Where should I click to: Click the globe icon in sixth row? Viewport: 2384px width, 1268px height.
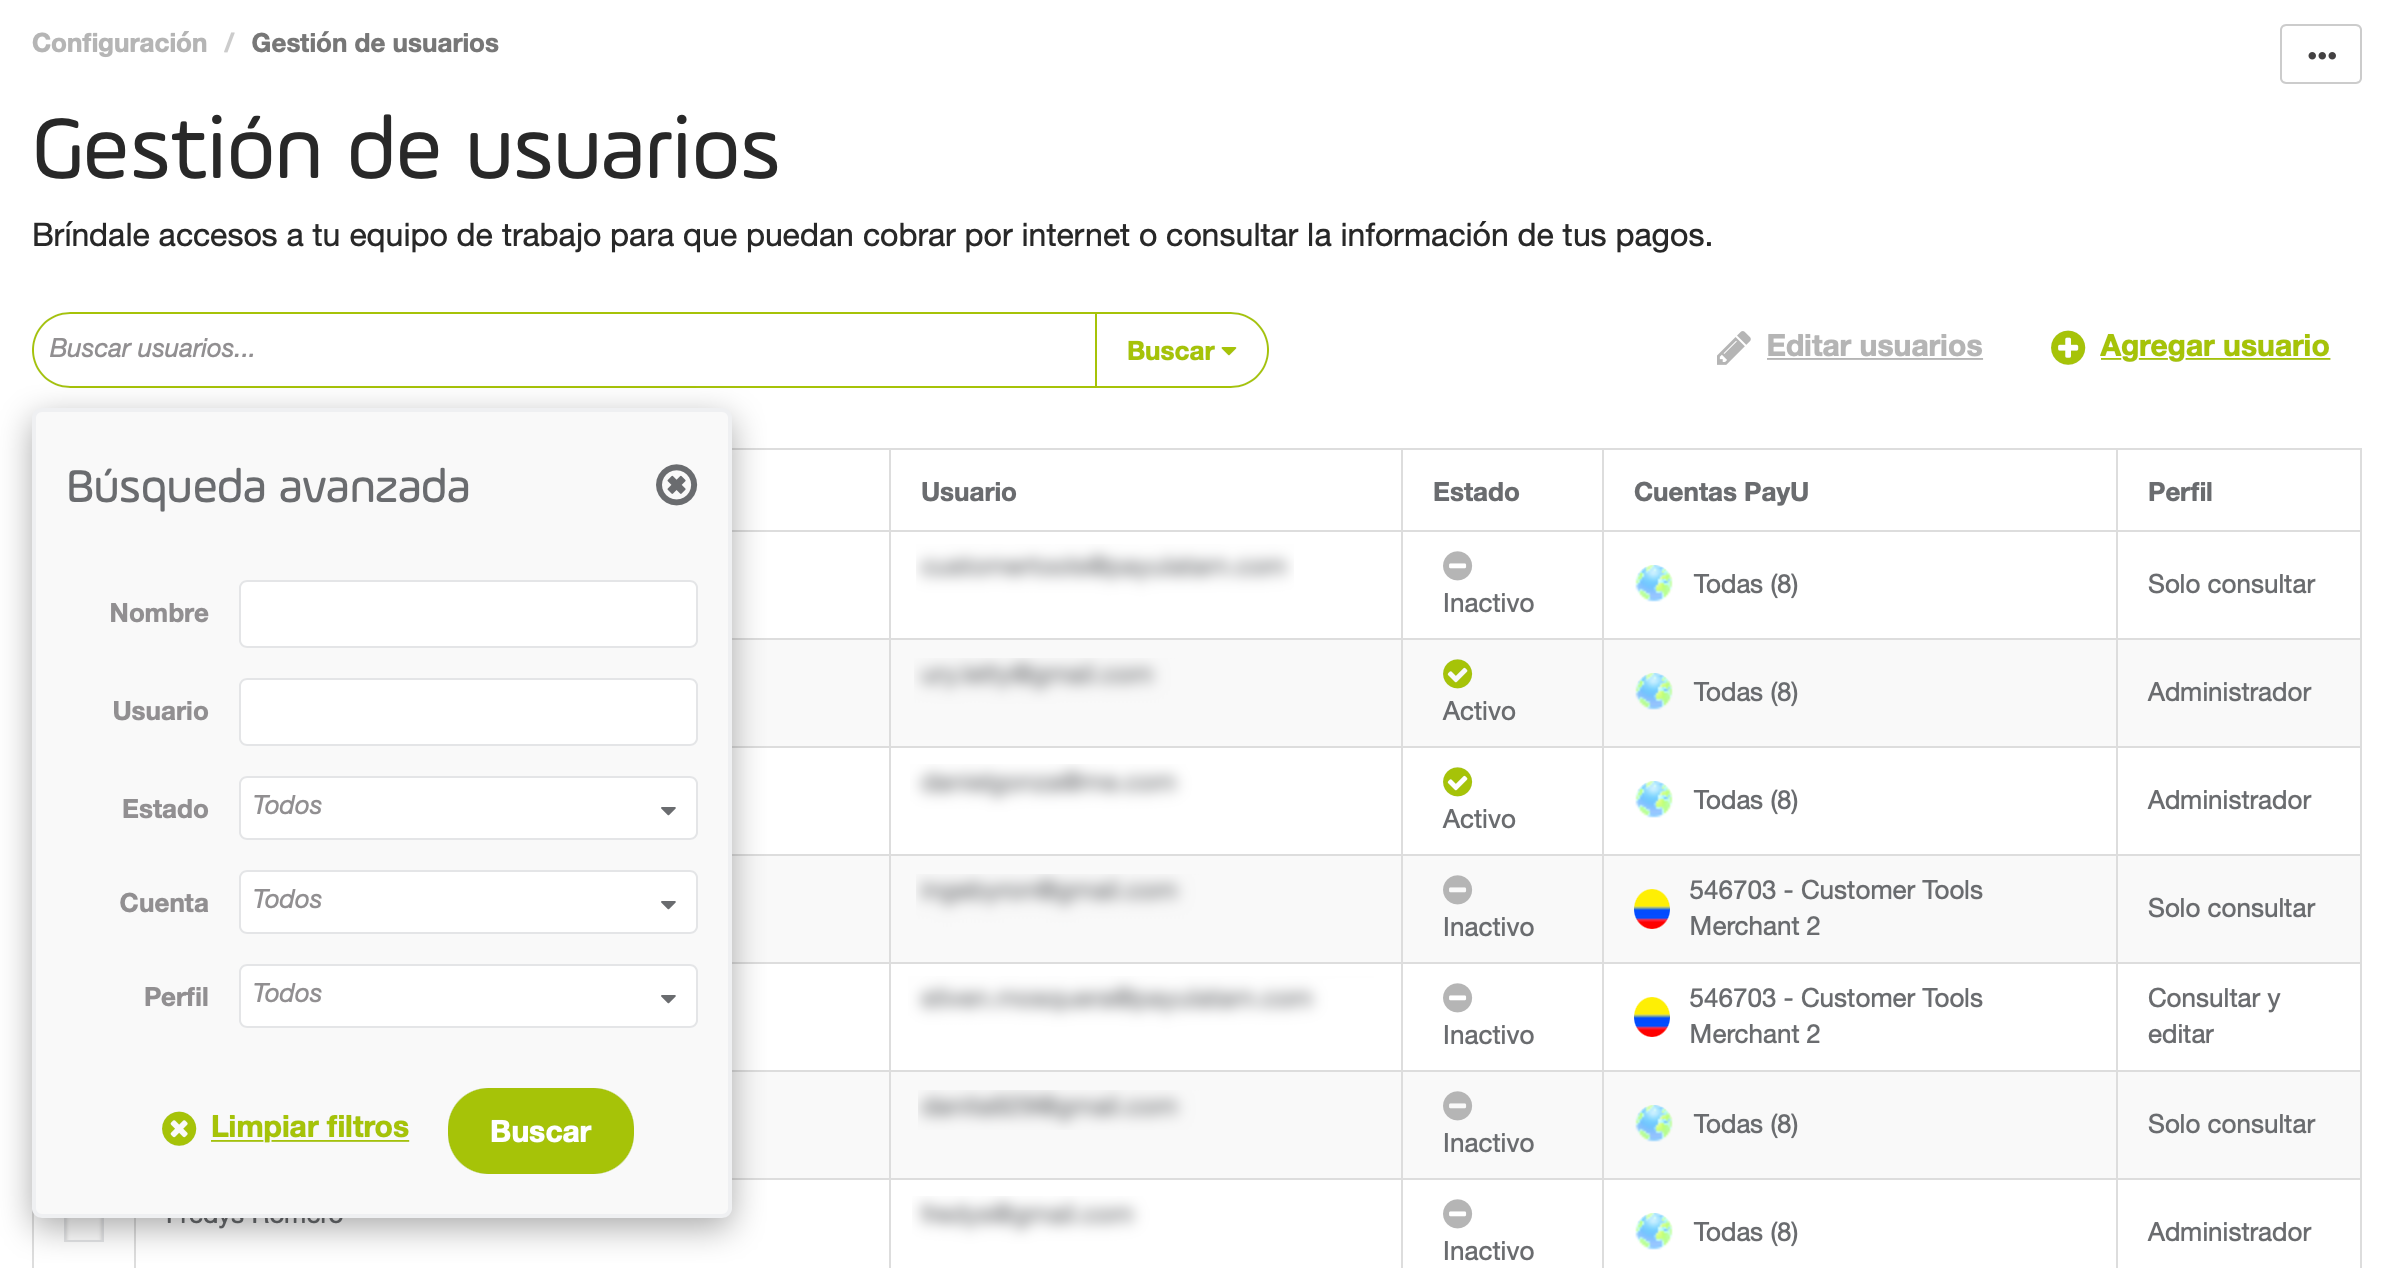point(1653,1124)
